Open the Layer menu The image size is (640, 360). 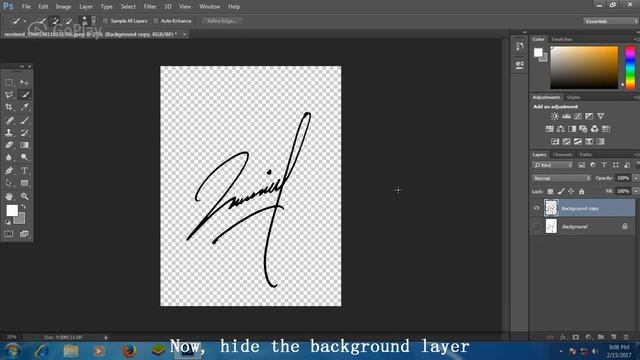point(86,7)
